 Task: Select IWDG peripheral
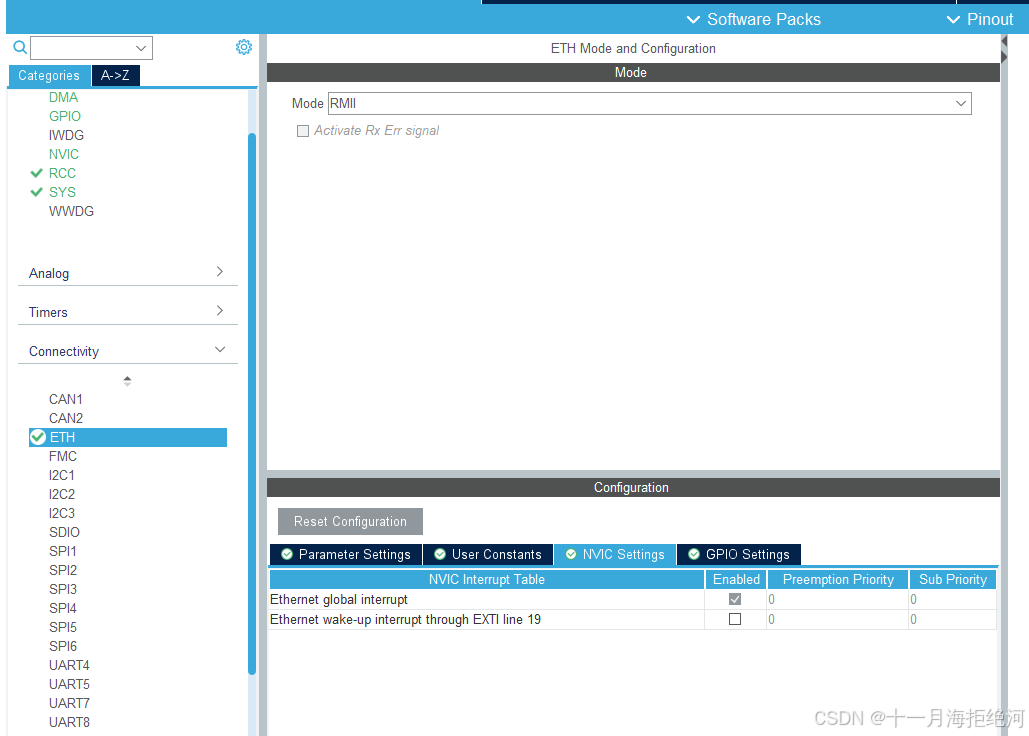click(66, 135)
